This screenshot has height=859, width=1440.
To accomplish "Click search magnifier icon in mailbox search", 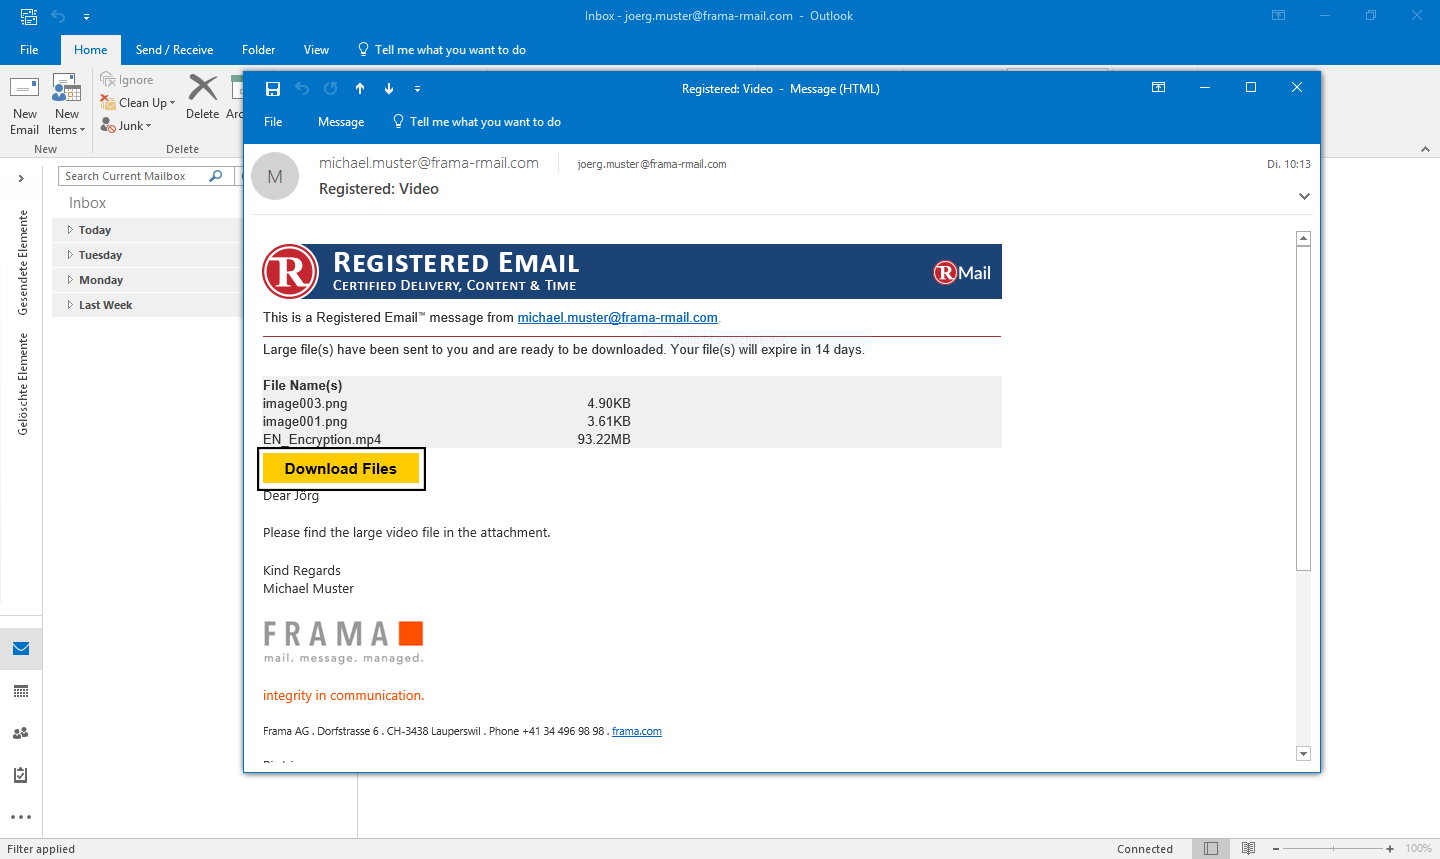I will click(x=216, y=176).
